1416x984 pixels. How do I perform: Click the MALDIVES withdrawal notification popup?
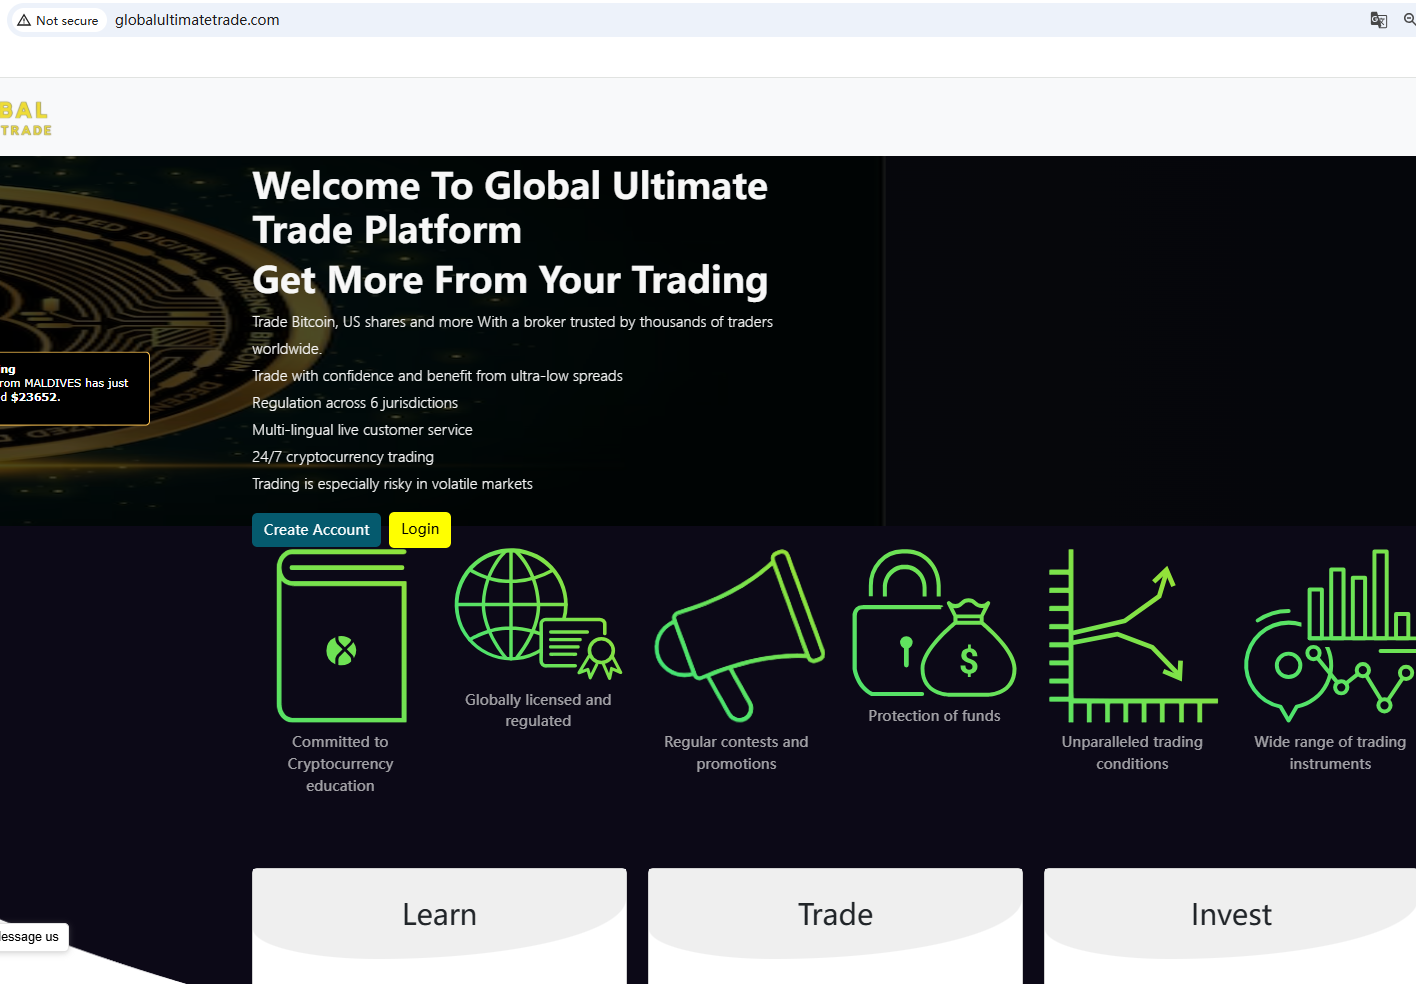(70, 388)
